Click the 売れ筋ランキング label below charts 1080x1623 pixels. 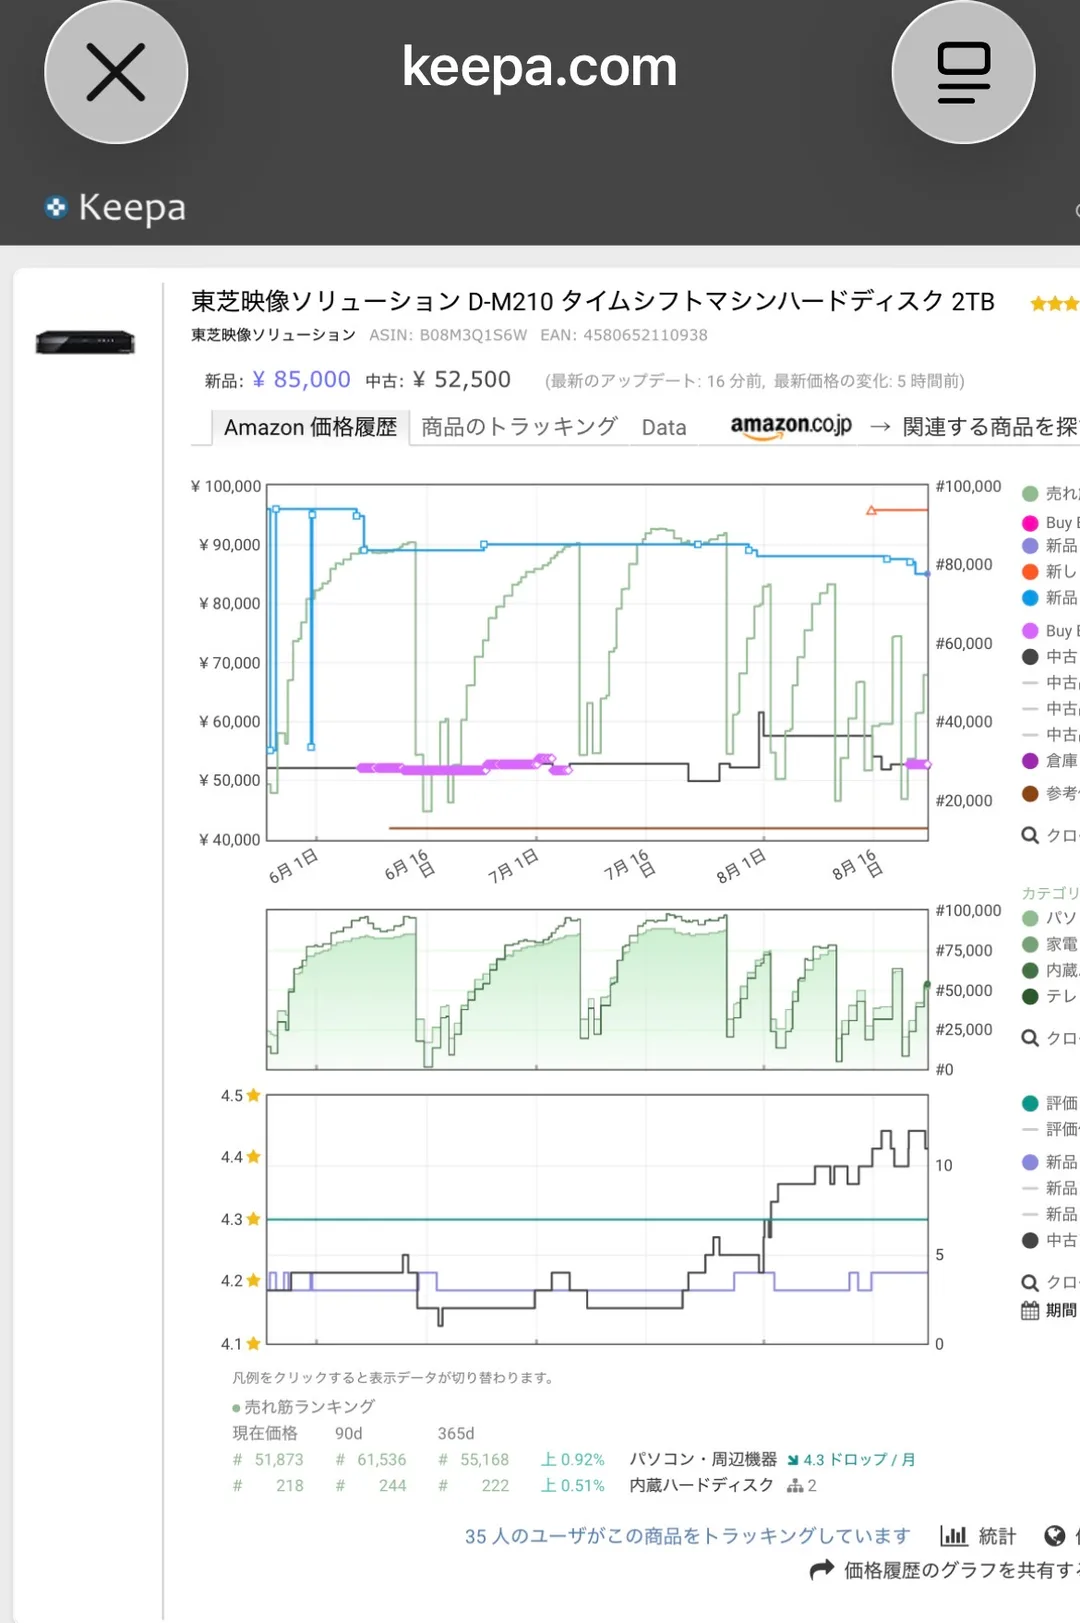coord(310,1406)
